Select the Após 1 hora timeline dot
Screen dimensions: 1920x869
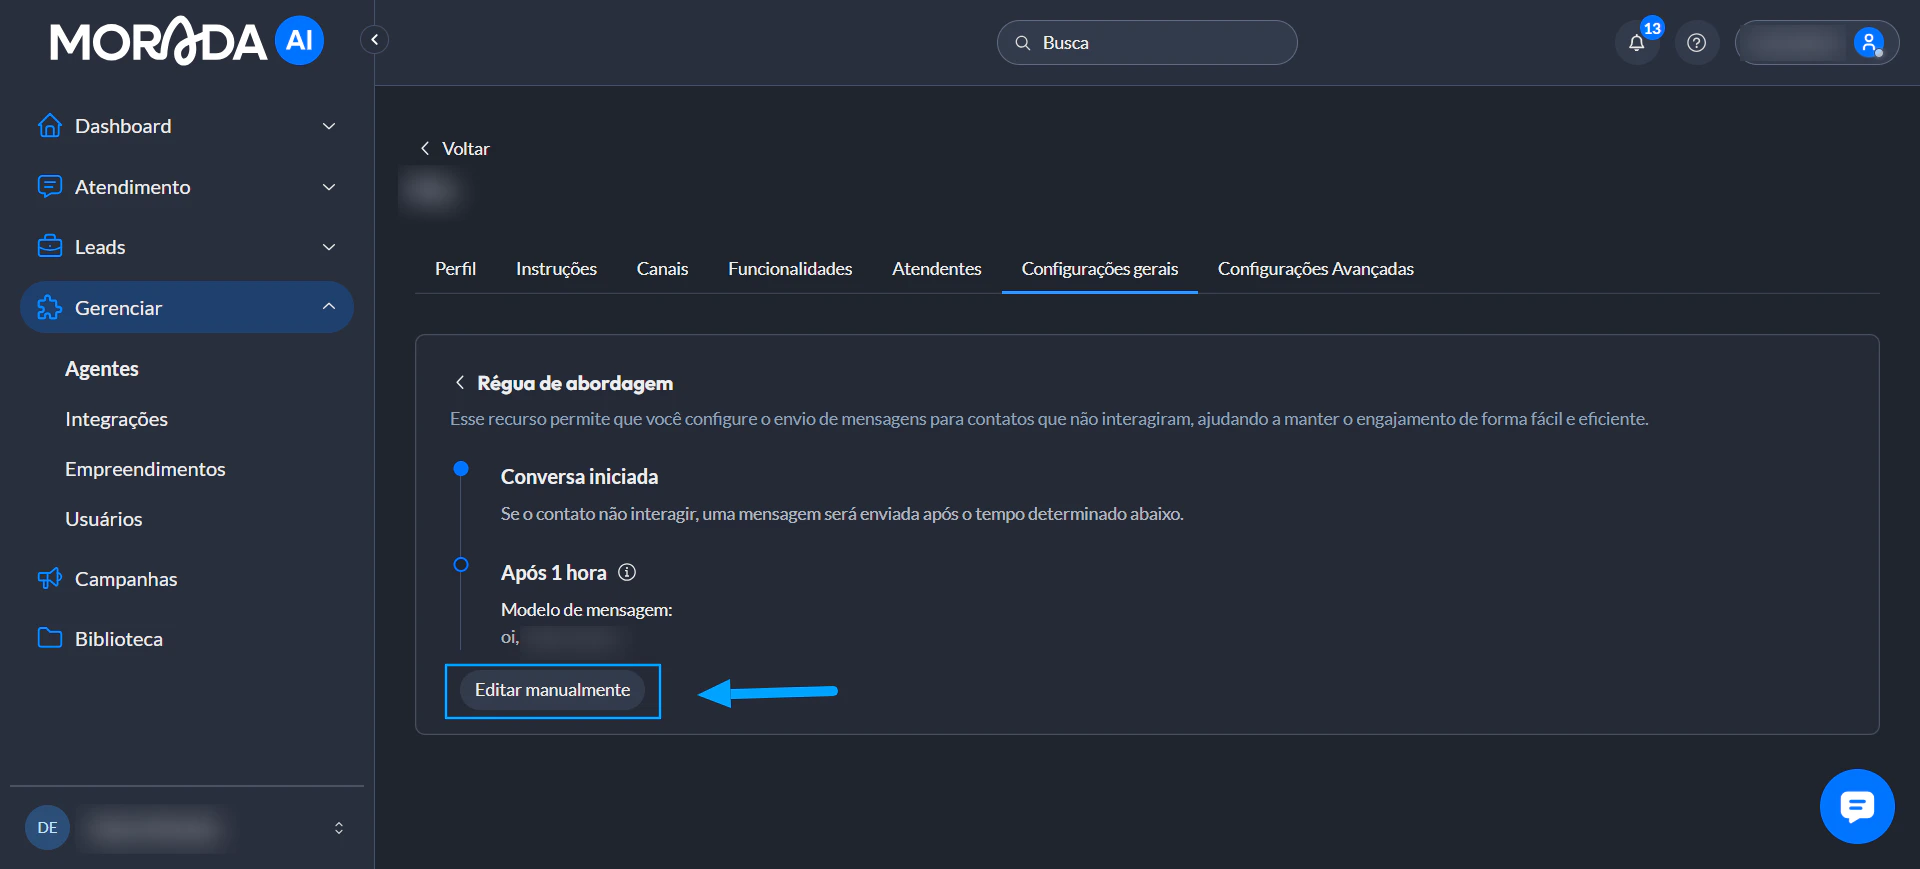click(x=461, y=564)
